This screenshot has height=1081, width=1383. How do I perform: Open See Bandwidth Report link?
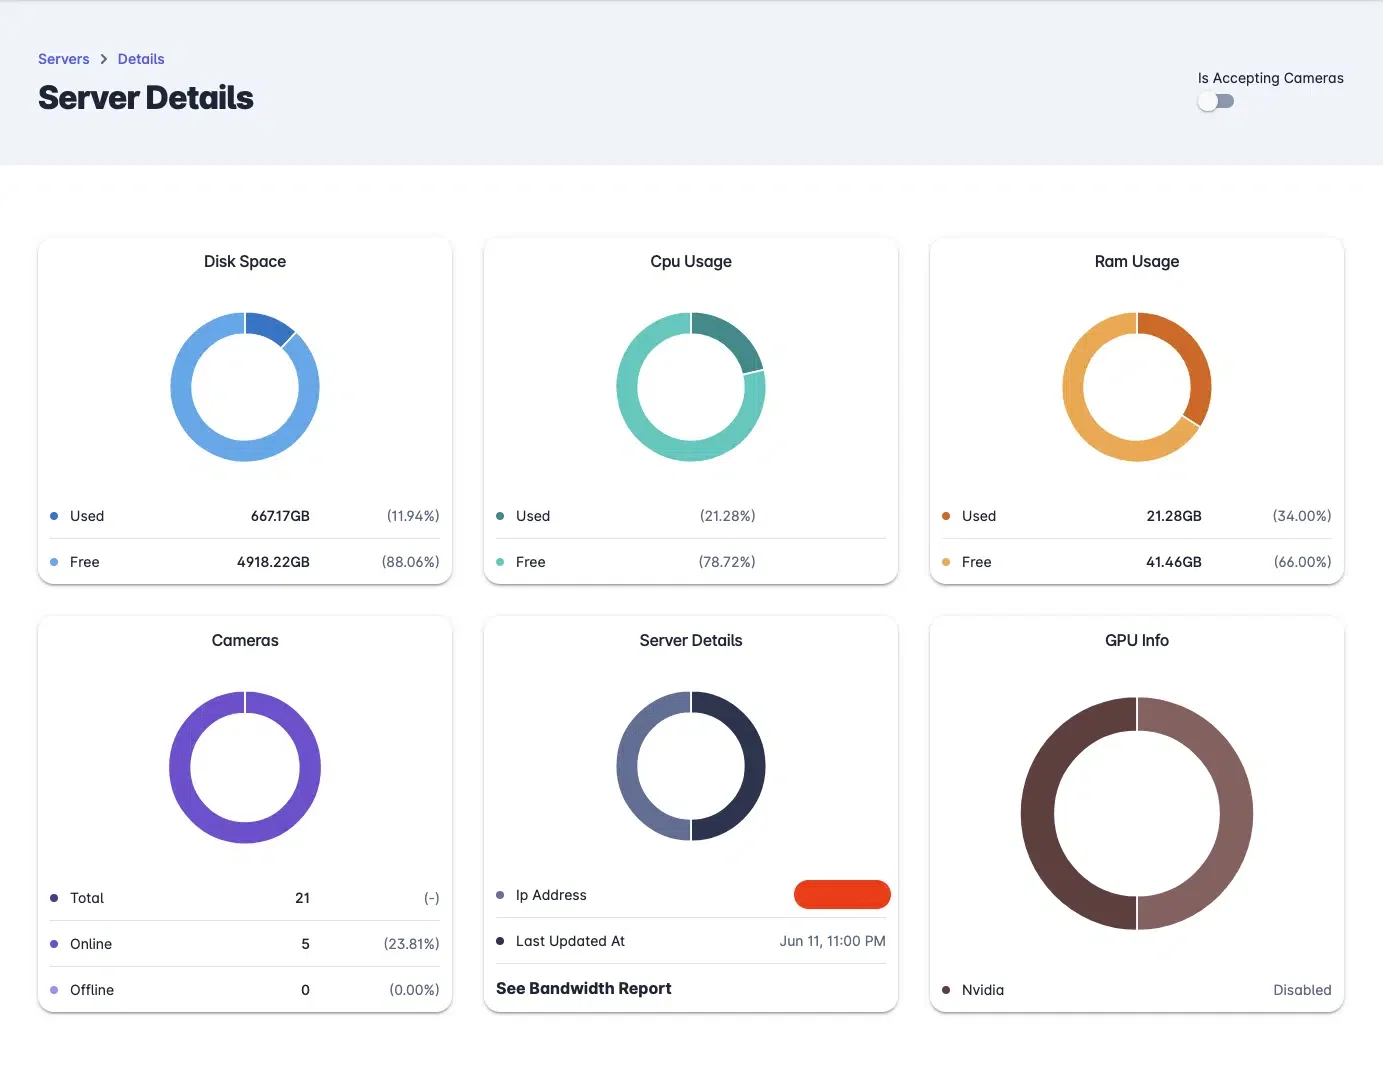(x=584, y=988)
